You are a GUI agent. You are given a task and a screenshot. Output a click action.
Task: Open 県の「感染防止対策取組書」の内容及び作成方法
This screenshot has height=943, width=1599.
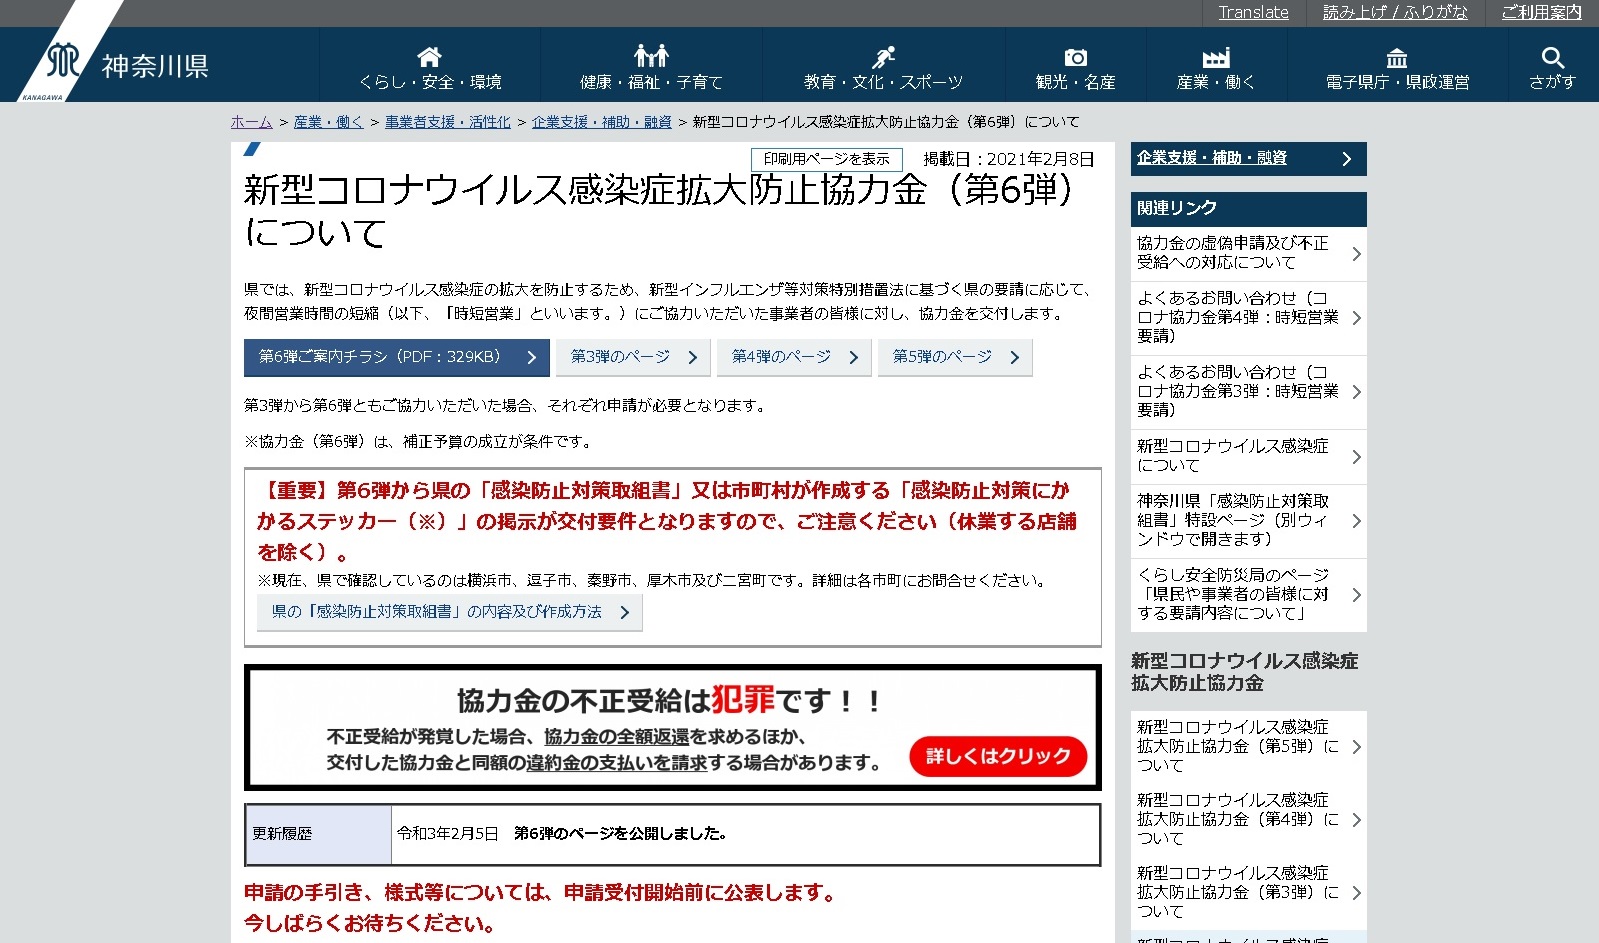coord(449,612)
